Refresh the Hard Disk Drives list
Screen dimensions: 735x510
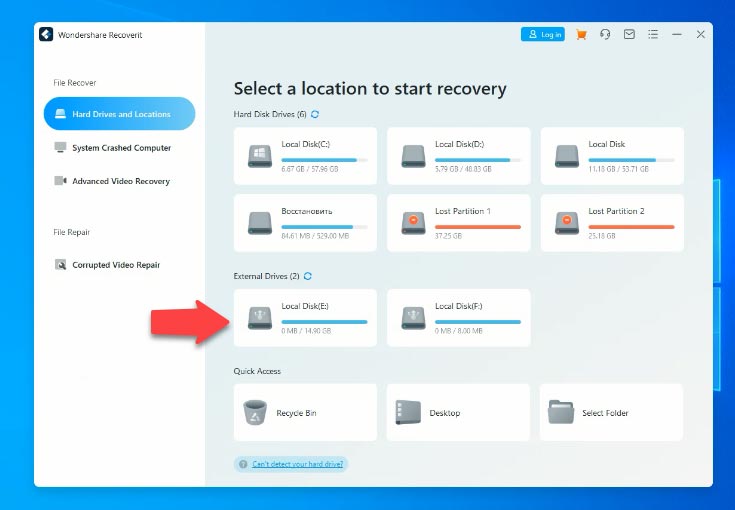coord(315,114)
